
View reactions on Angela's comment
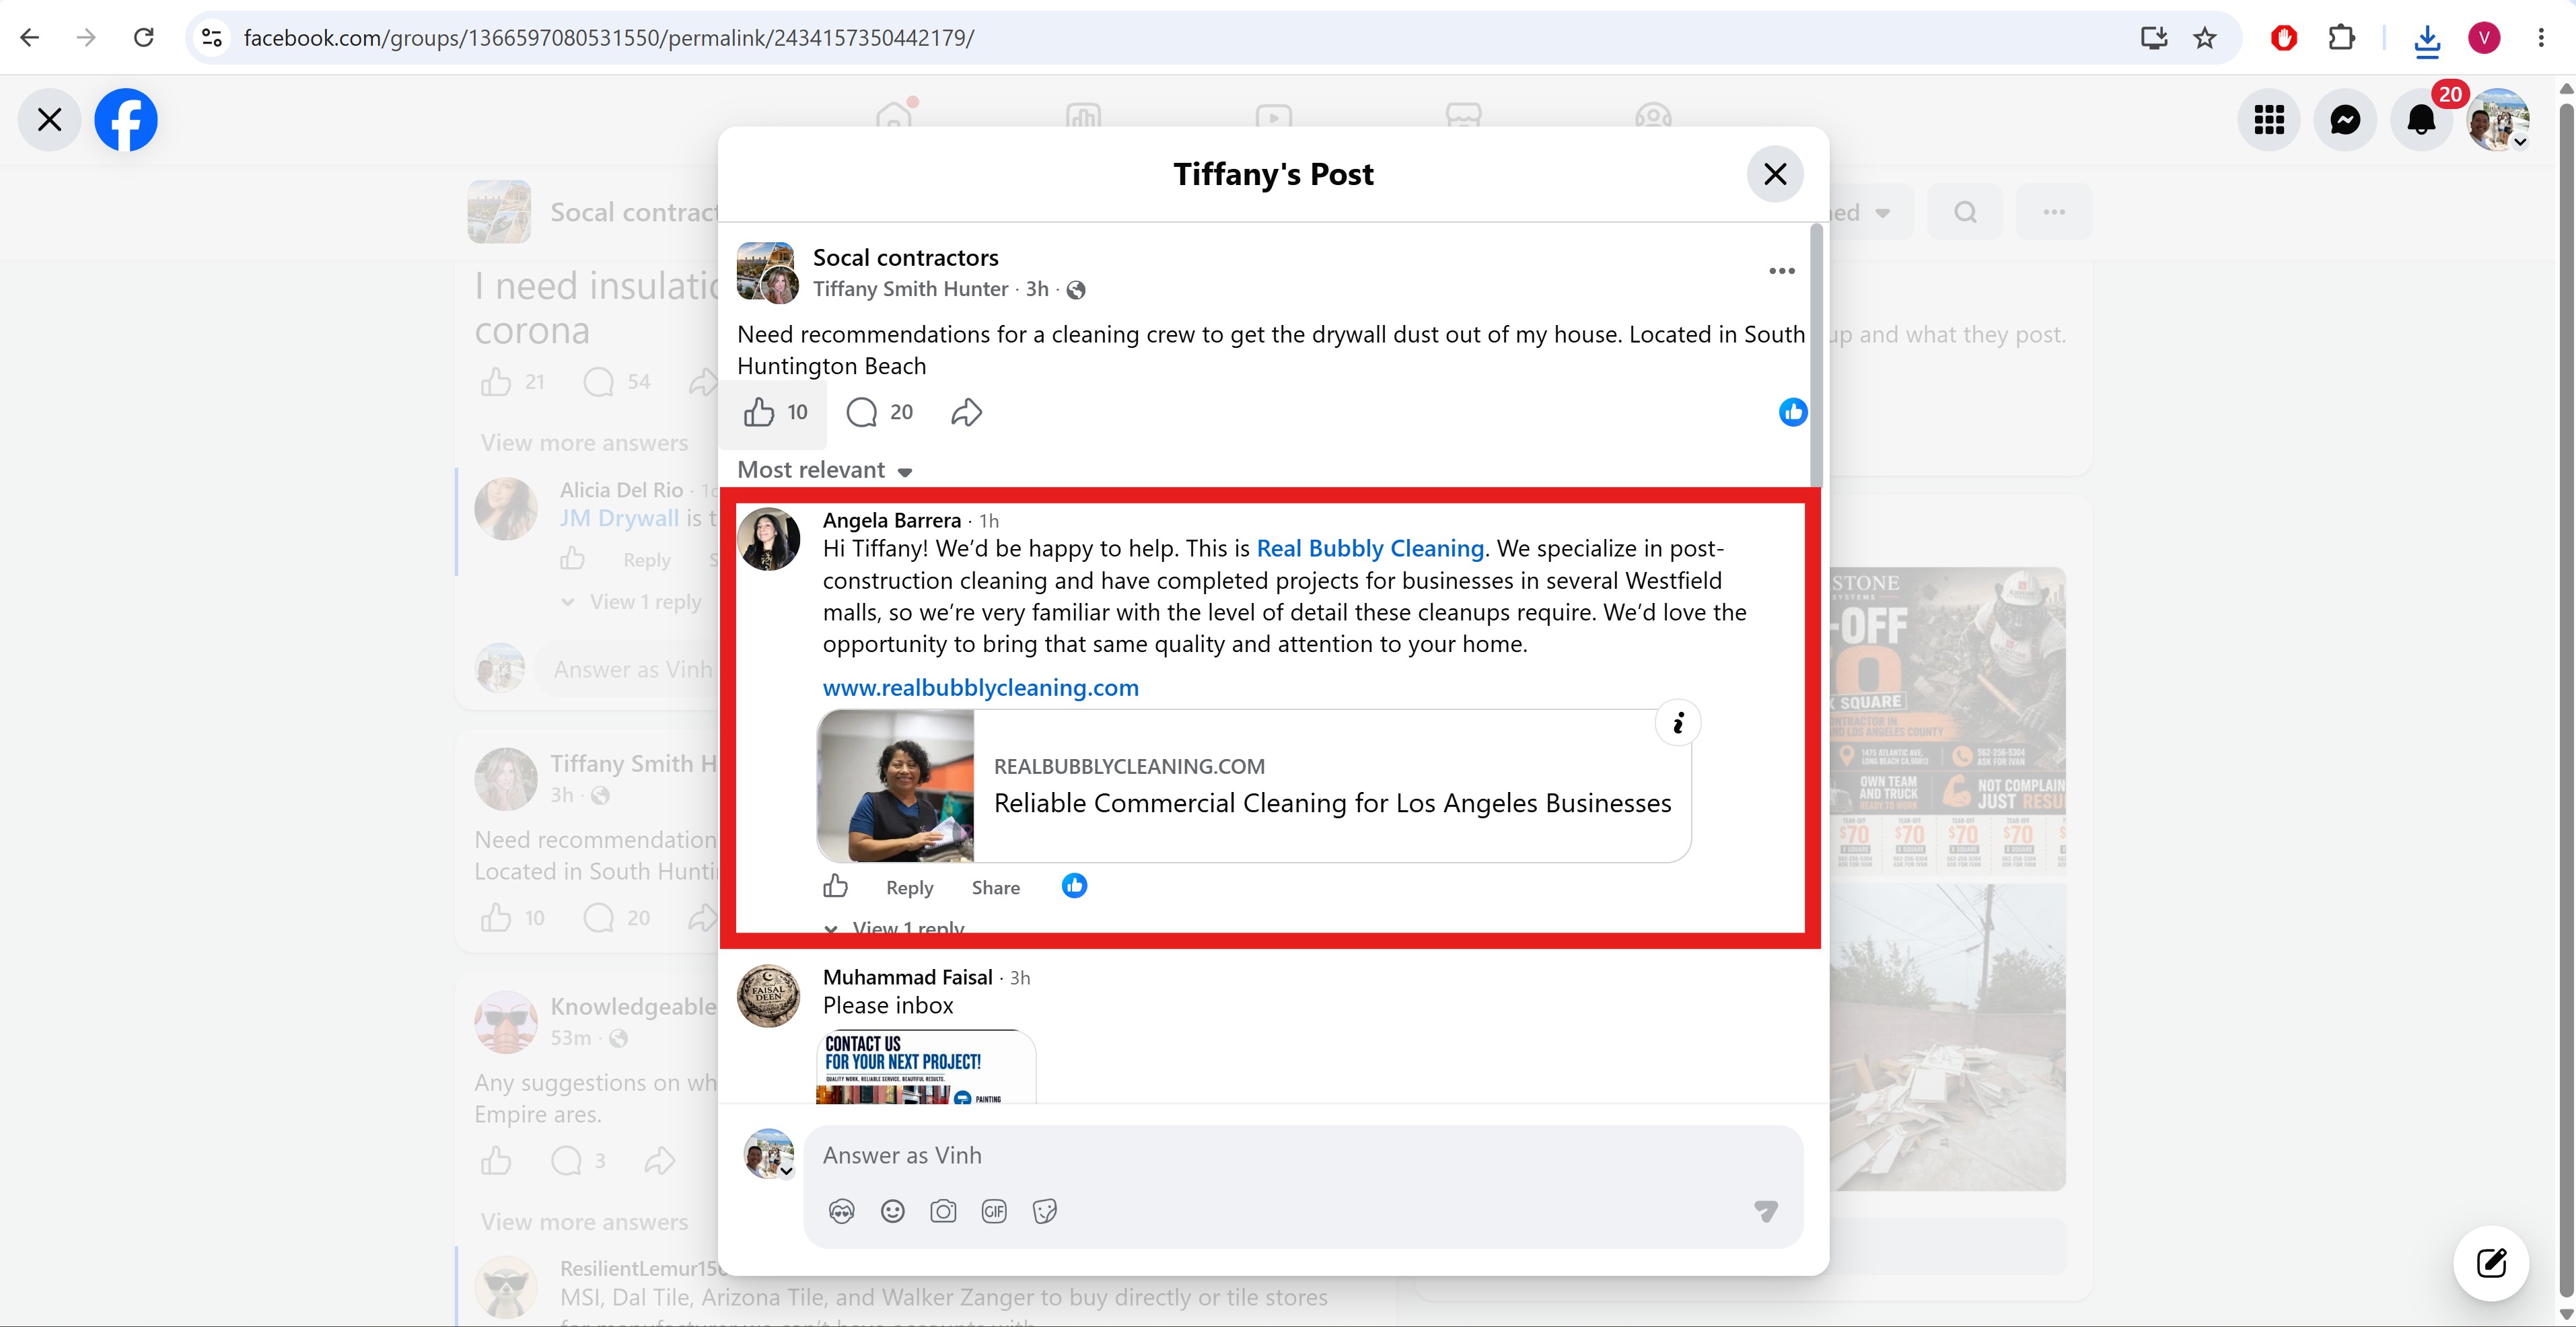click(1074, 886)
